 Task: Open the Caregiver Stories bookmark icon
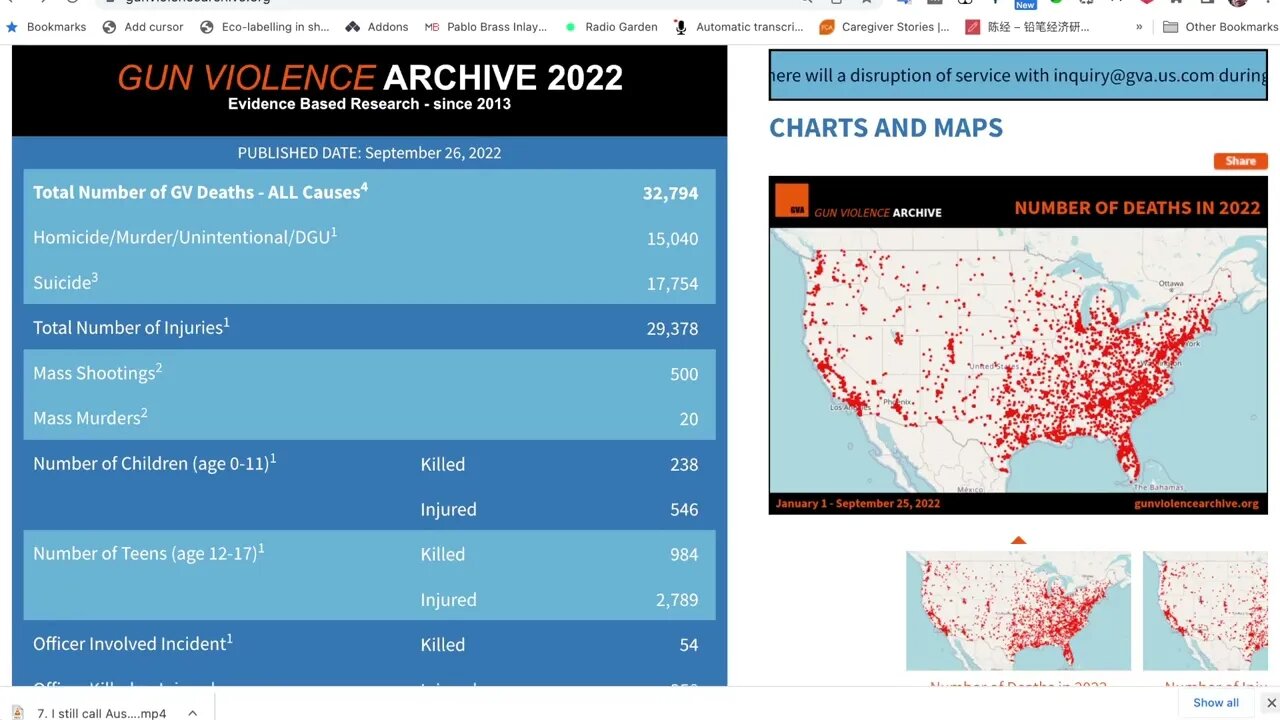tap(827, 27)
